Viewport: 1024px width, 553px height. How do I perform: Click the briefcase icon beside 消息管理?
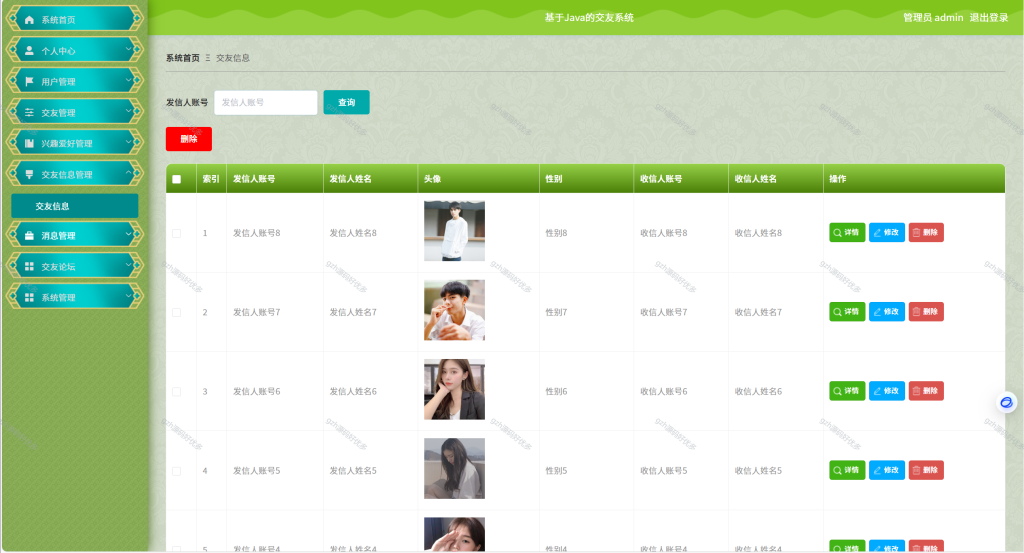29,236
